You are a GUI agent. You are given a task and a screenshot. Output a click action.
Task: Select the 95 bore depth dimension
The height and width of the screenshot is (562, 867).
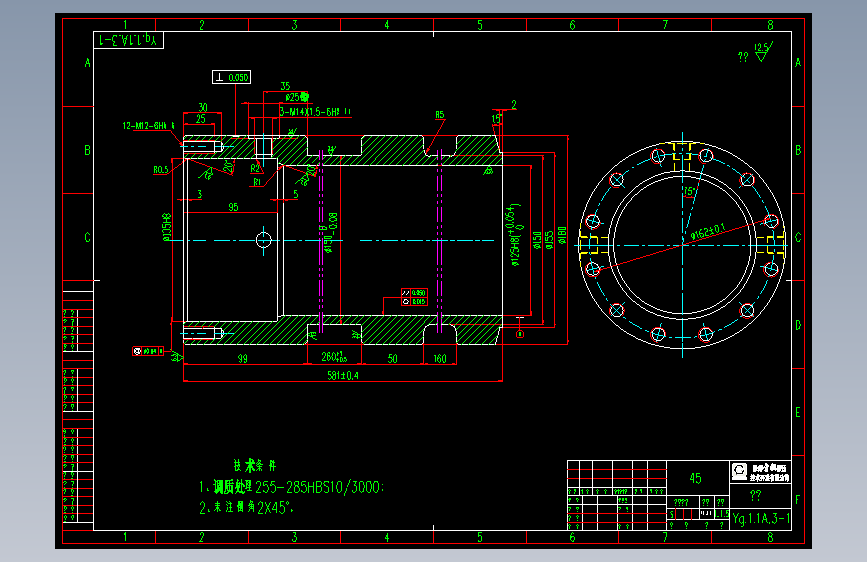233,207
